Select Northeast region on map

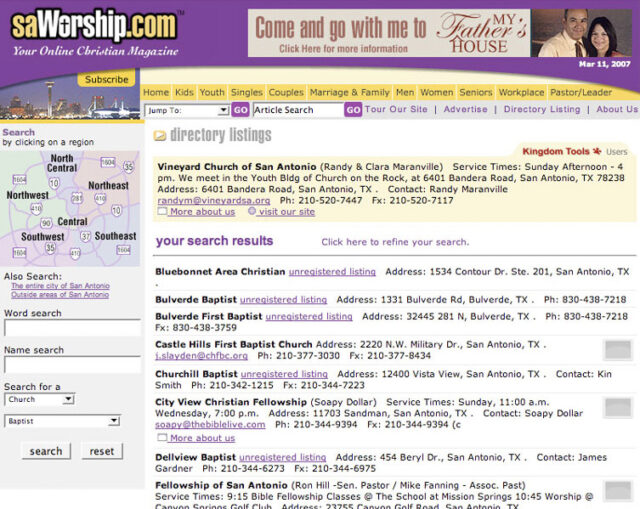click(108, 186)
